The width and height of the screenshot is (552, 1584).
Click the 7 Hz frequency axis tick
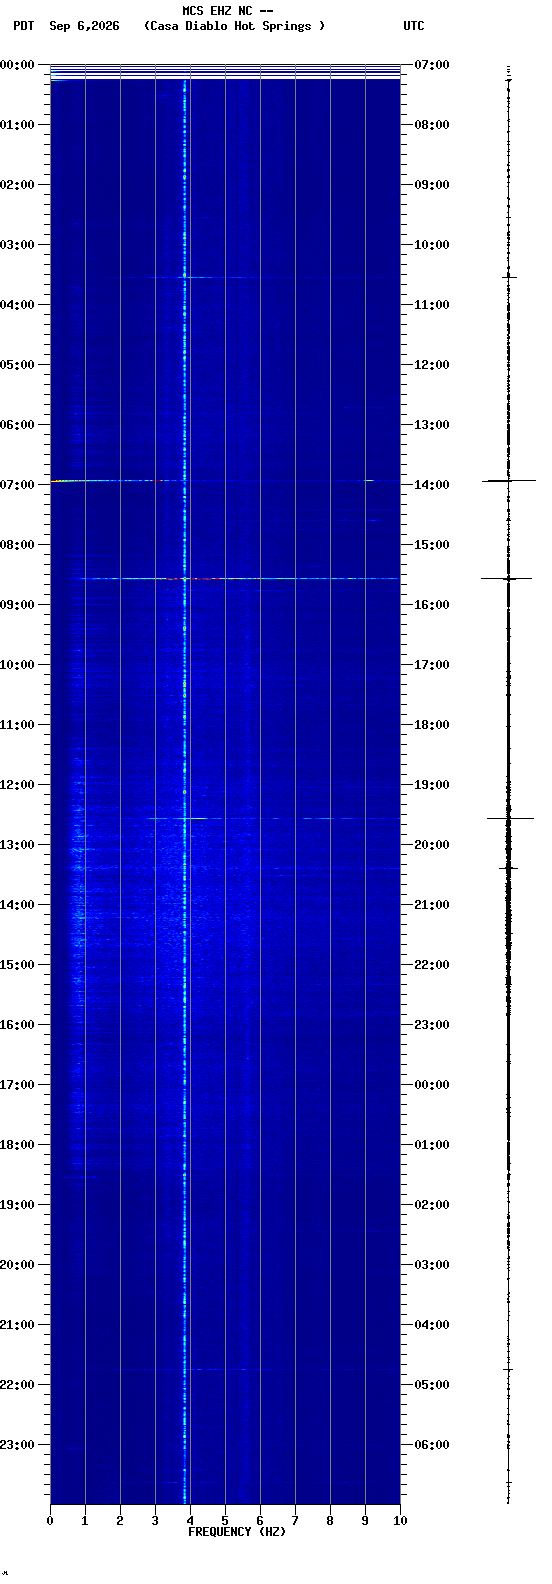coord(295,1521)
